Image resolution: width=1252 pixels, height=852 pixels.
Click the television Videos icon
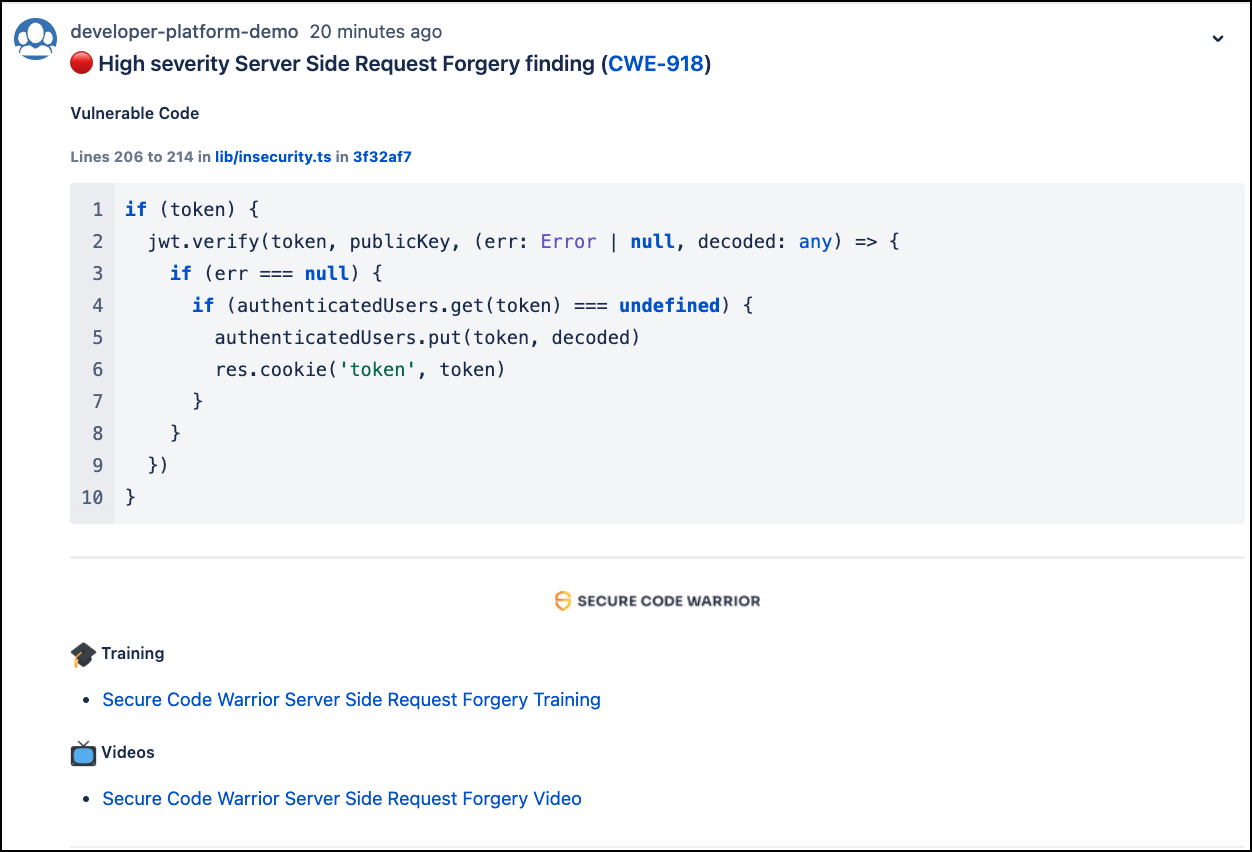point(83,753)
